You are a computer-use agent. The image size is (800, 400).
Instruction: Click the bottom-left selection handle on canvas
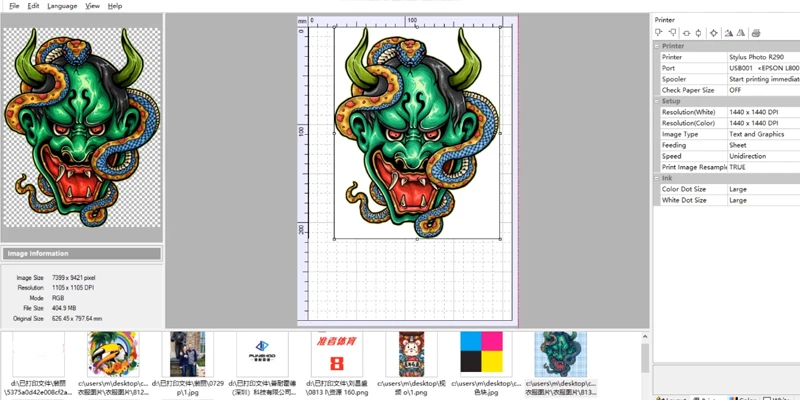point(335,239)
